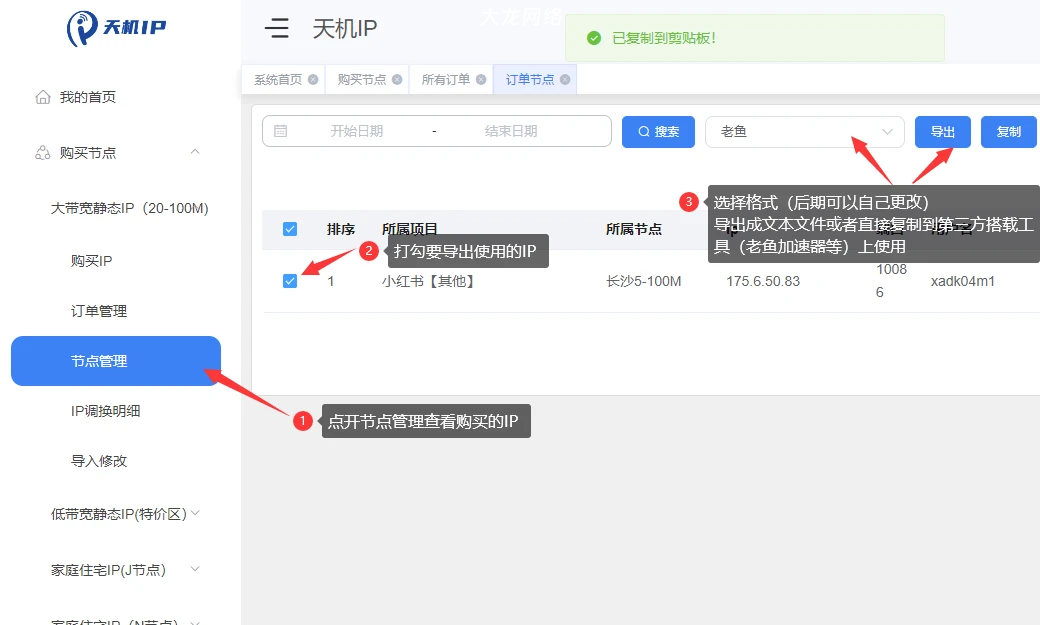Switch to the 所有订单 tab
Screen dimensions: 1040x625
[x=445, y=80]
